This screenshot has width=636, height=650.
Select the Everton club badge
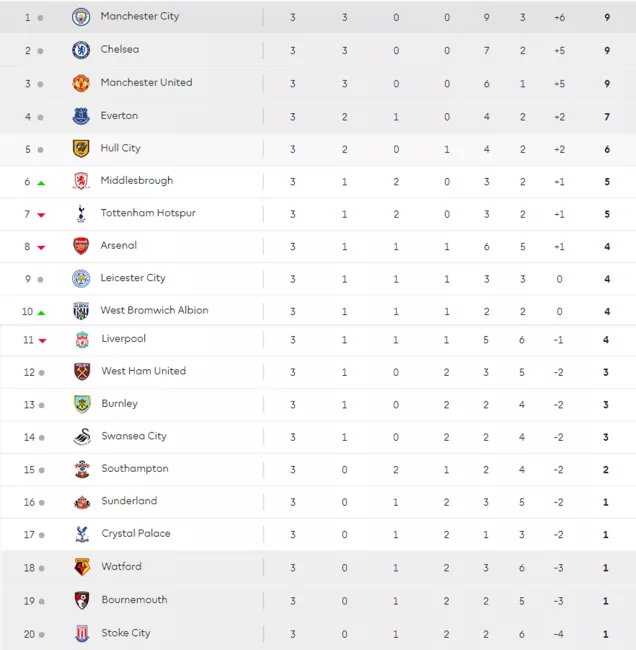(x=81, y=116)
